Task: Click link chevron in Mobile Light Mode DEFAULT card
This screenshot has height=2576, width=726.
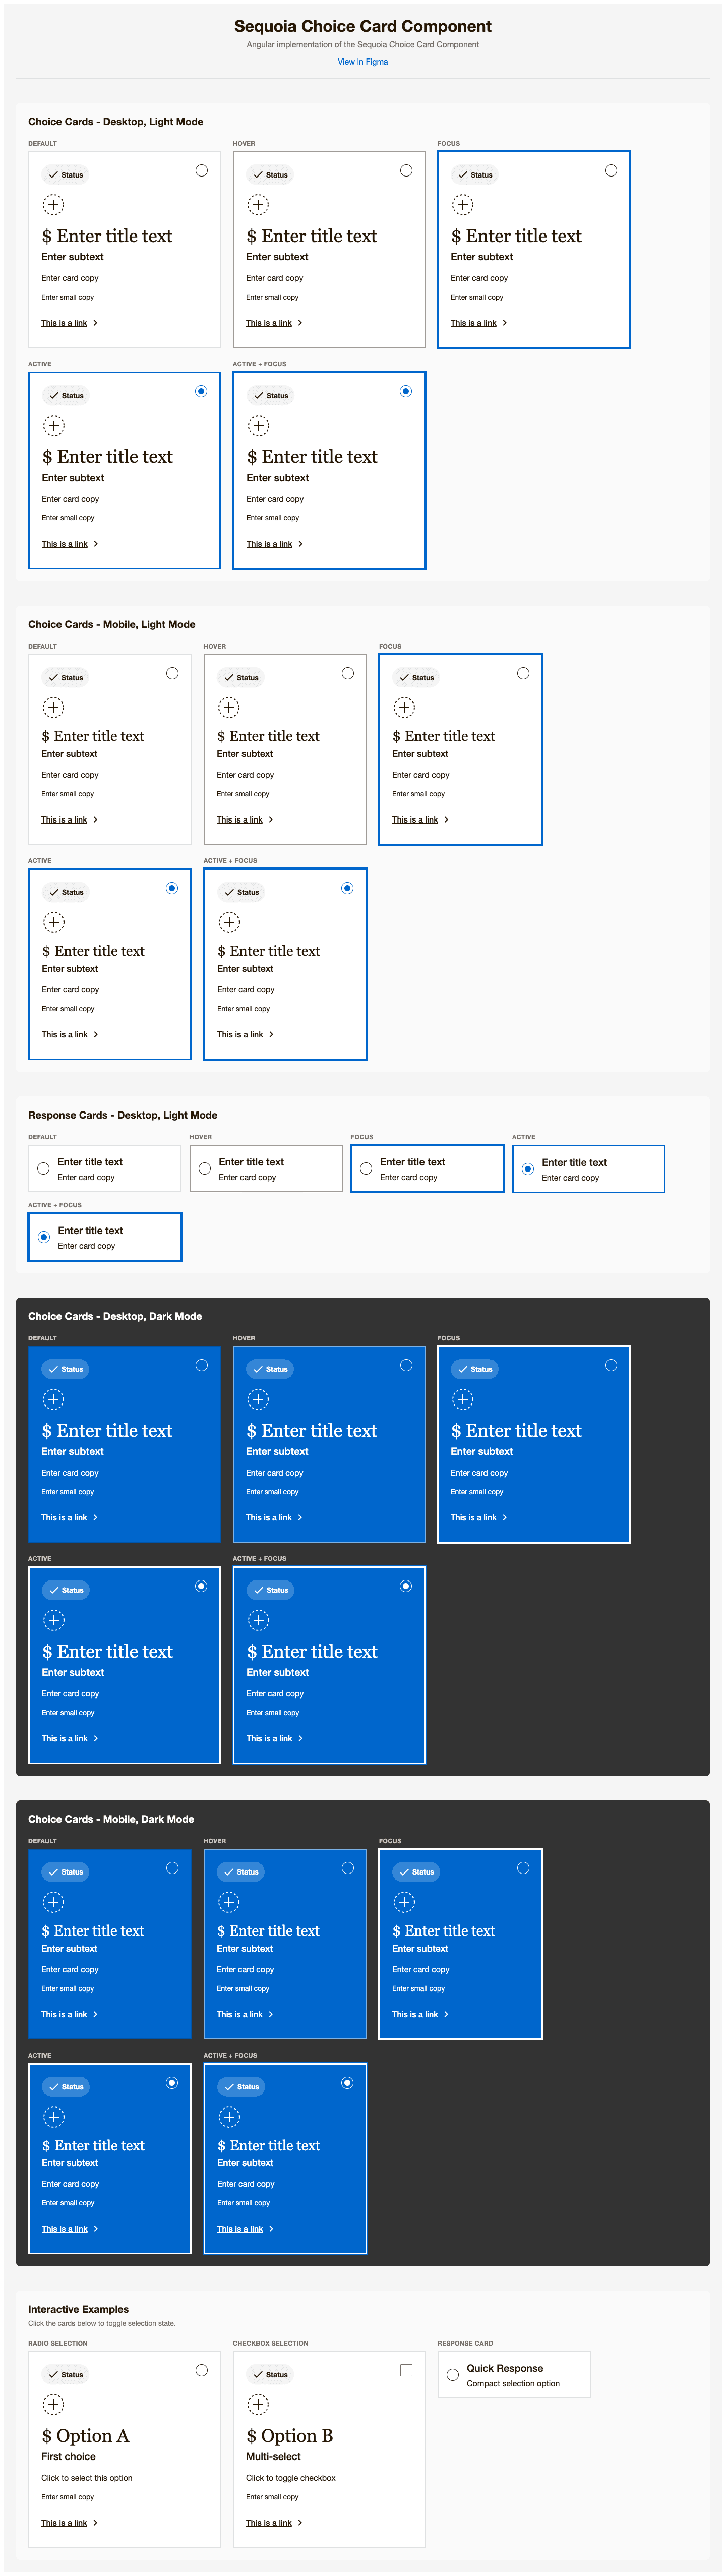Action: [95, 820]
